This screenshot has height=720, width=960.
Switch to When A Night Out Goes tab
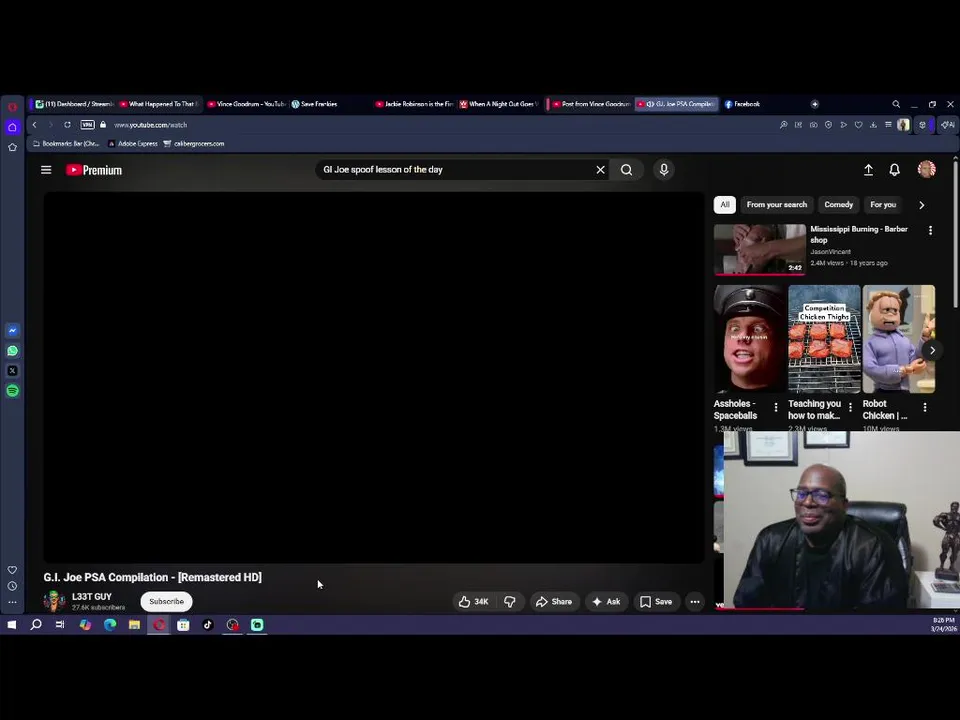499,104
